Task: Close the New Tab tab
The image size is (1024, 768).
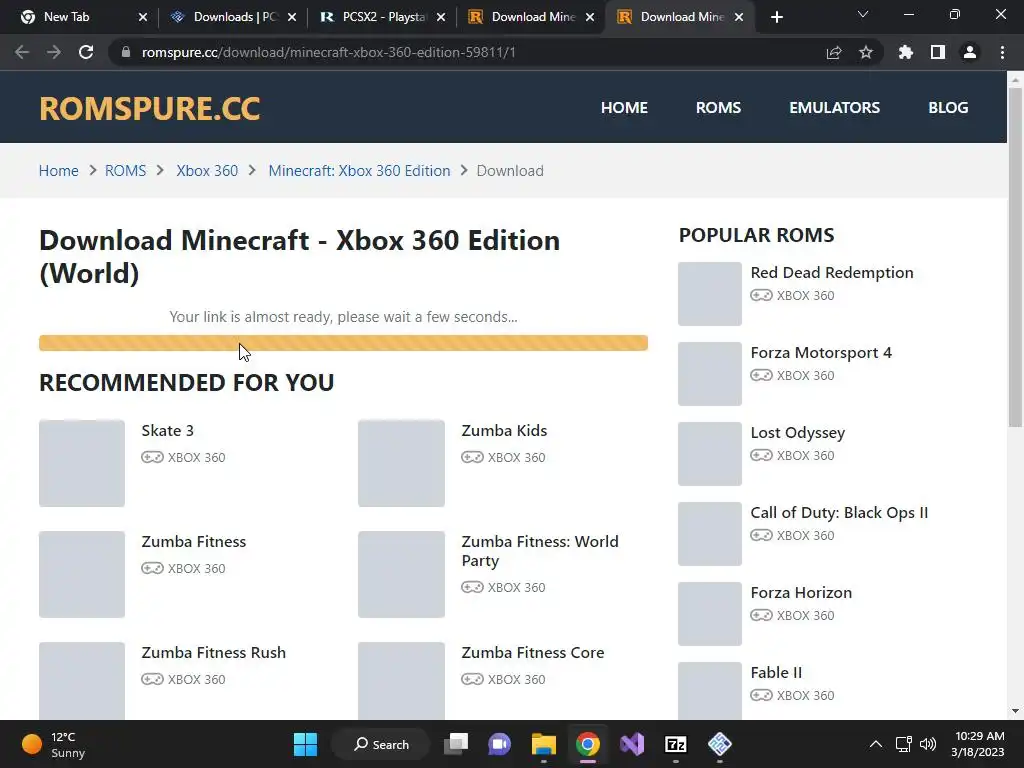Action: coord(143,17)
